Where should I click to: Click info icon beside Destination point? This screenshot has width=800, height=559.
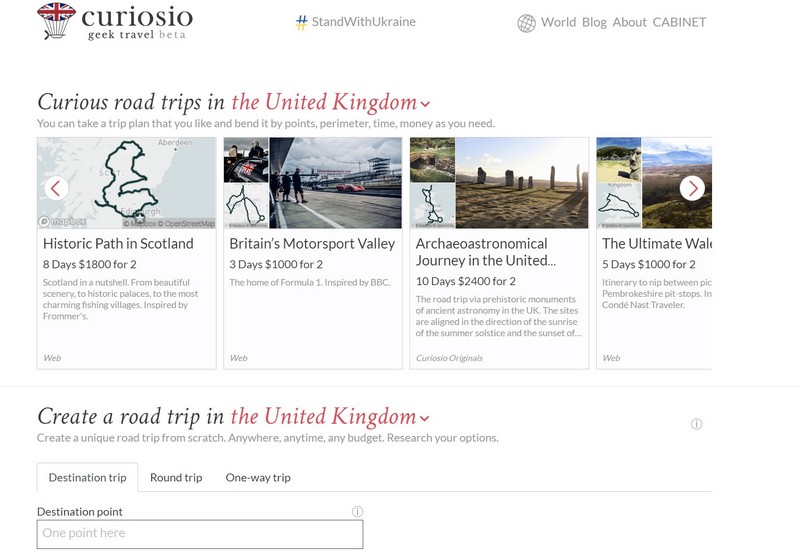coord(357,511)
